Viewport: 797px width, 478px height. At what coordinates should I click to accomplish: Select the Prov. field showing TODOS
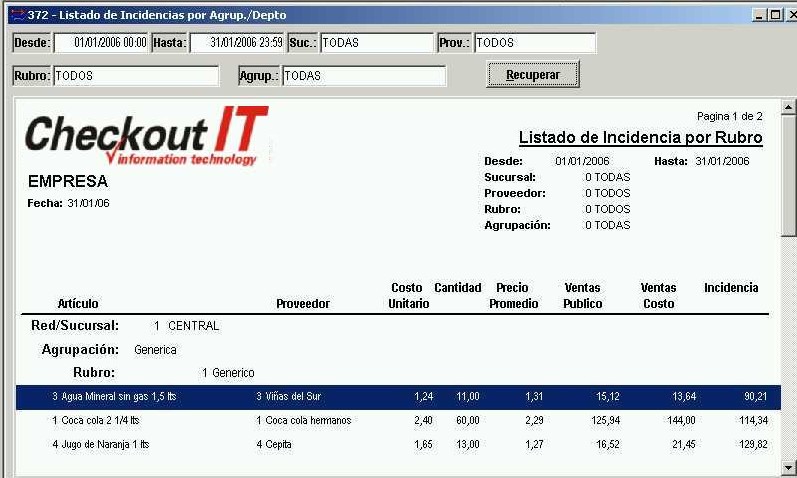534,43
